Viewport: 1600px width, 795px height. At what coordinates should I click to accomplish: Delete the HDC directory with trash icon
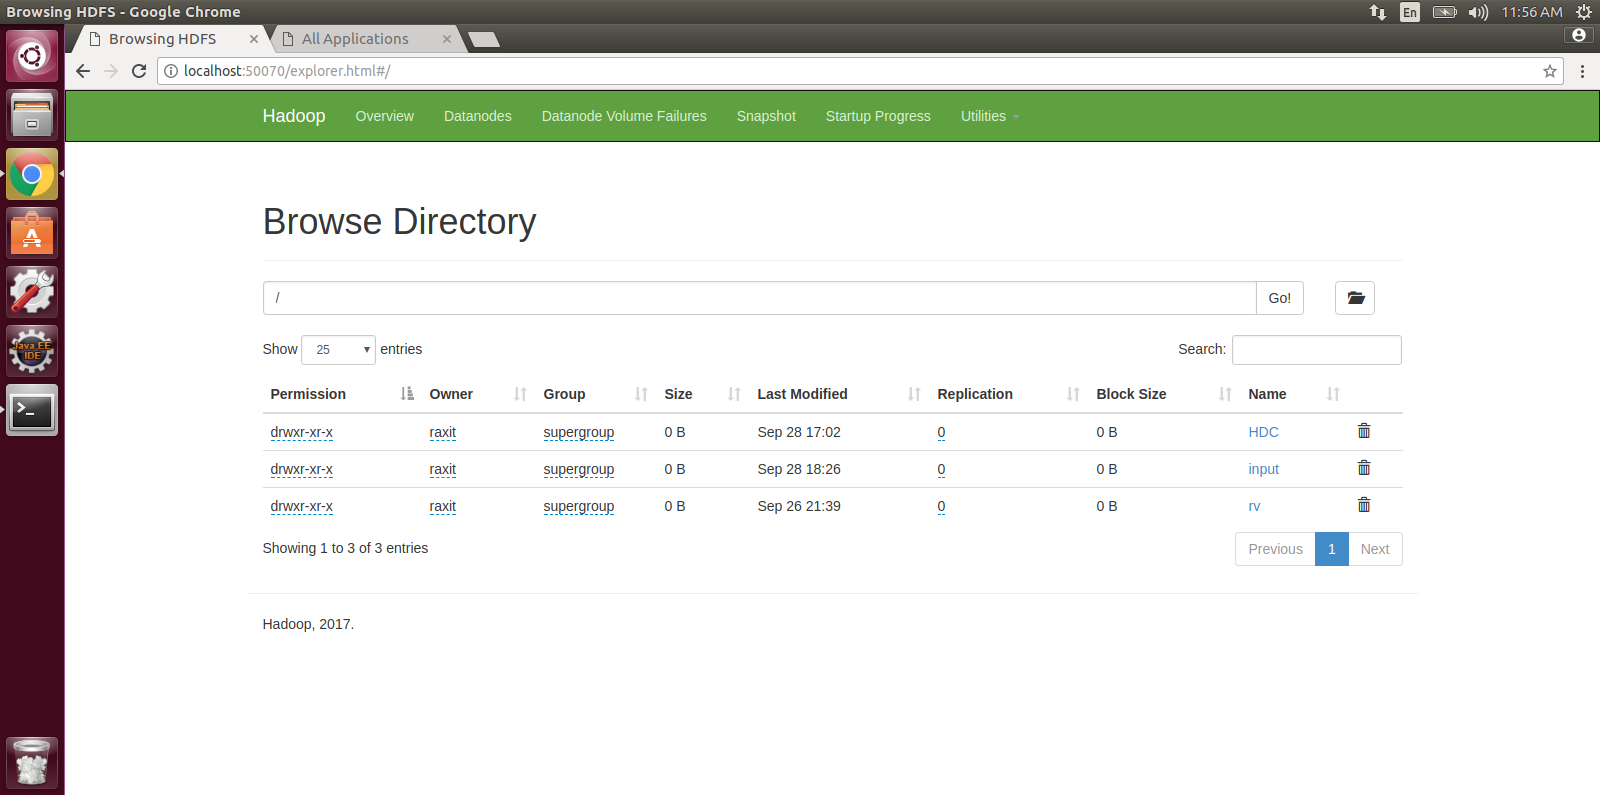[1363, 431]
